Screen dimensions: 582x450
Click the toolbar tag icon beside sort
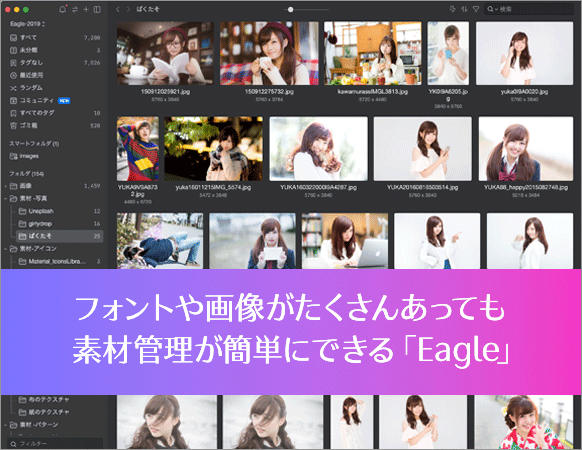453,9
